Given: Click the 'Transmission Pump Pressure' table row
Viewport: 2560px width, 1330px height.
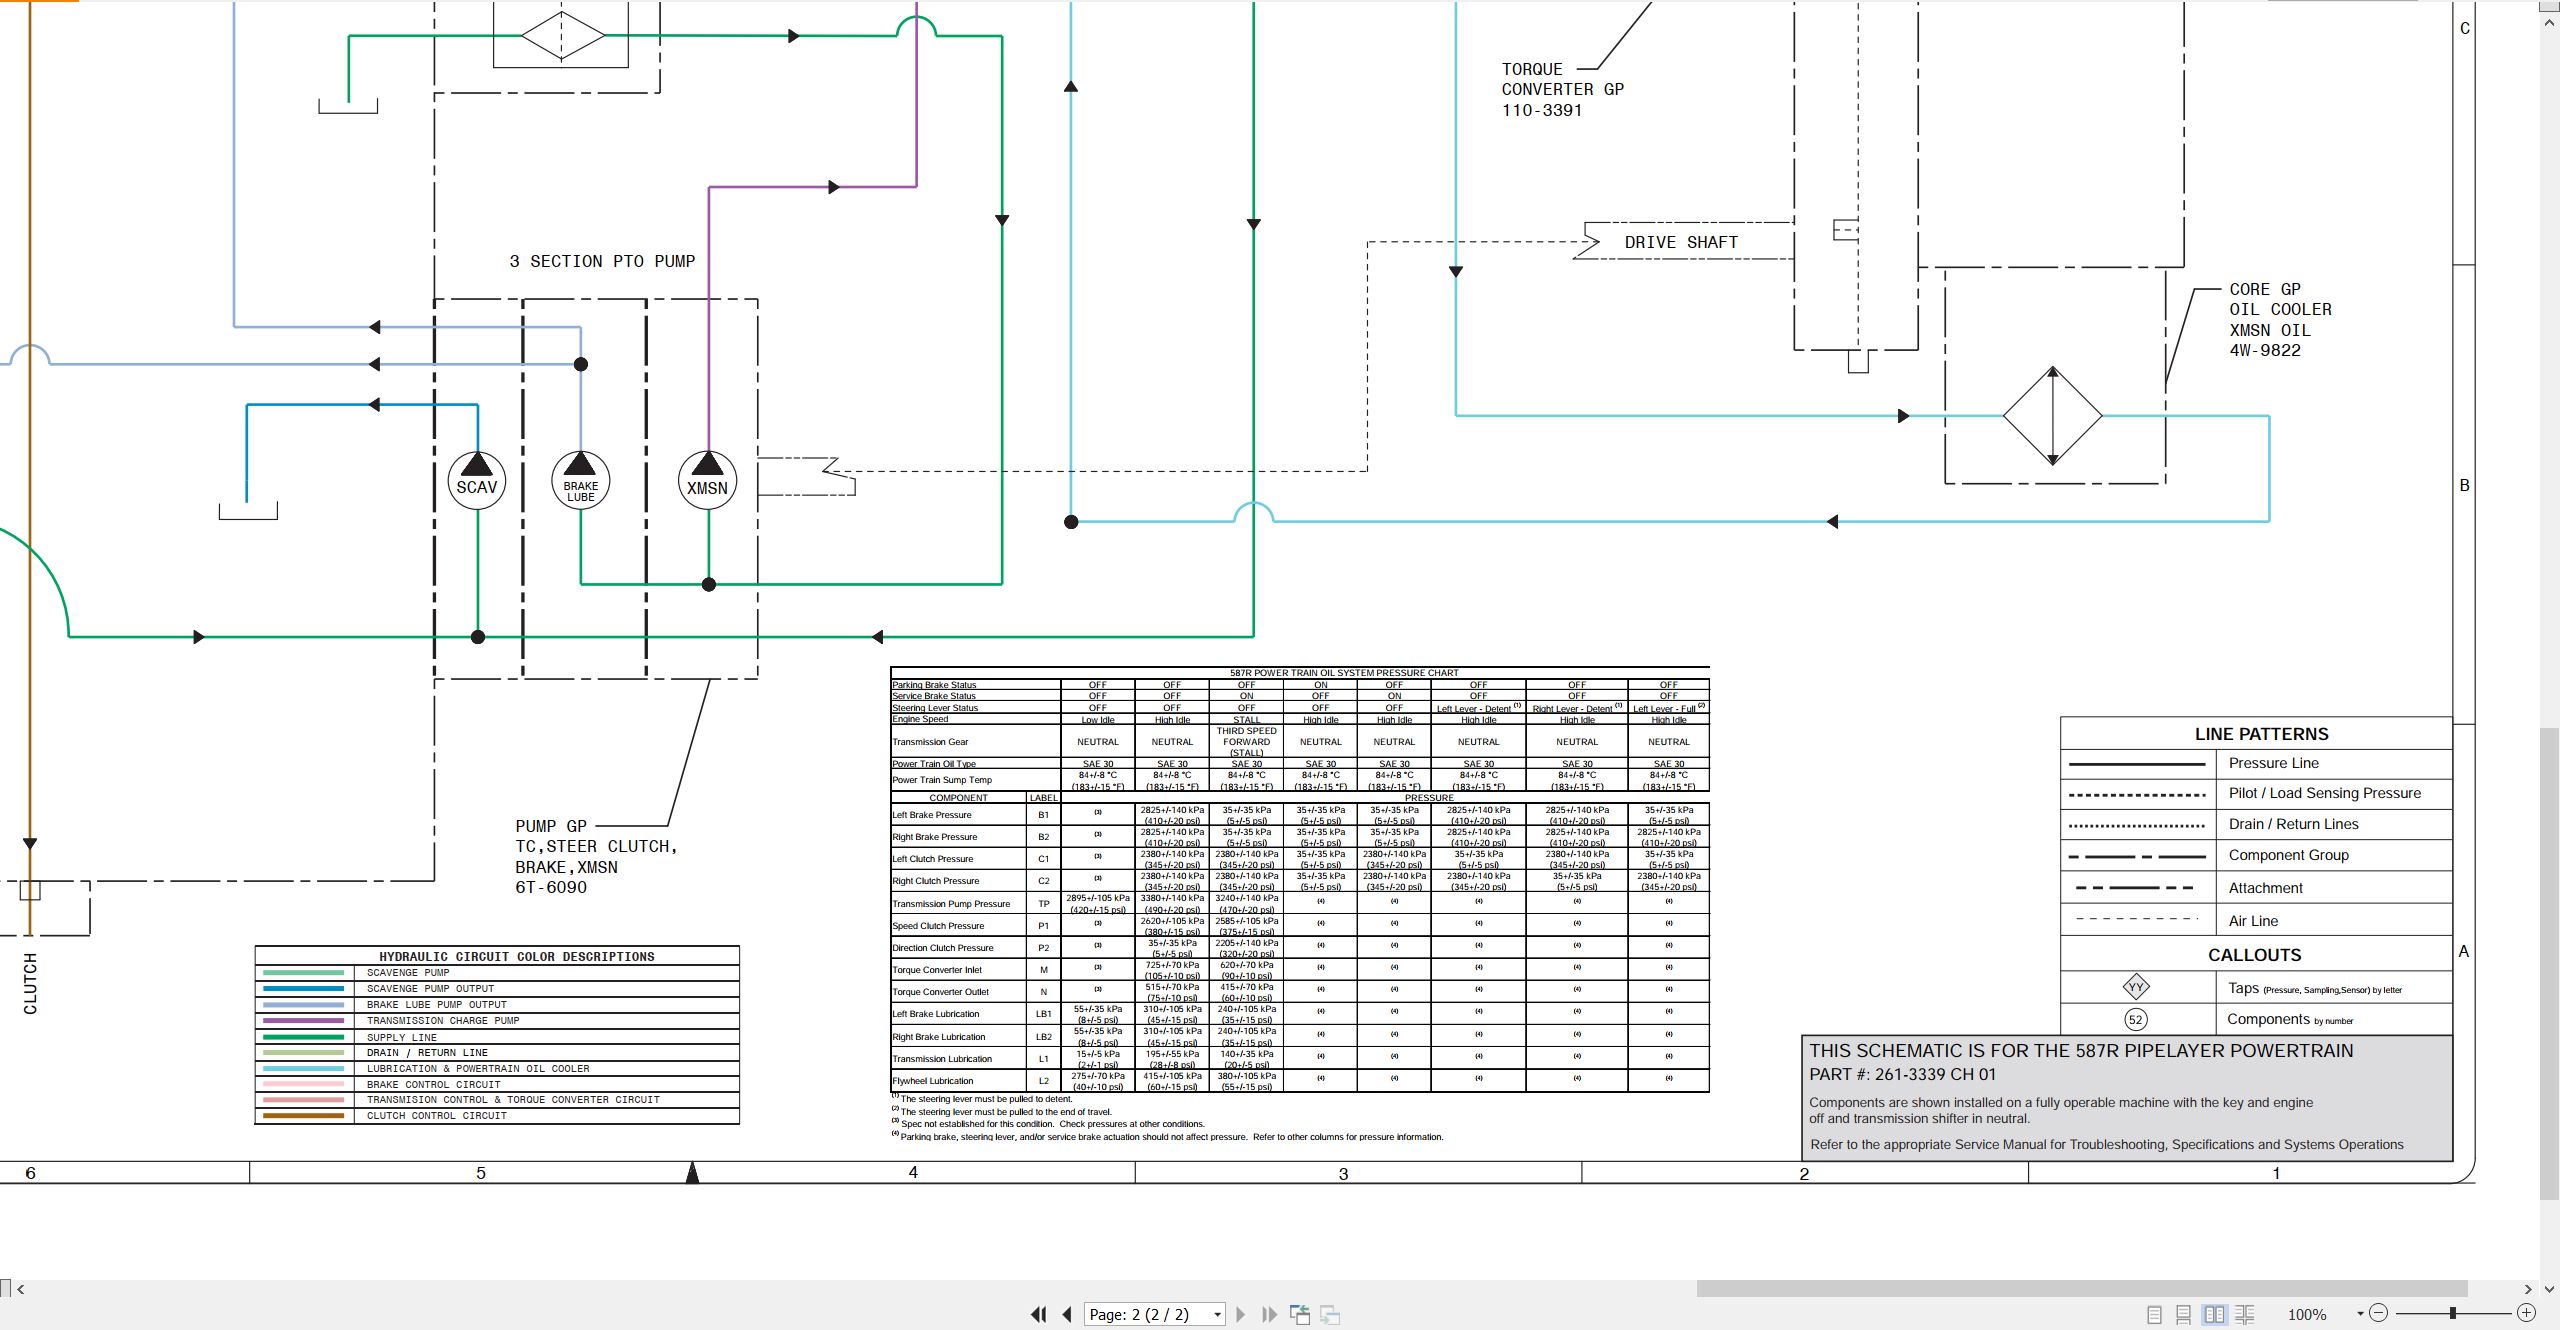Looking at the screenshot, I should (x=1300, y=903).
